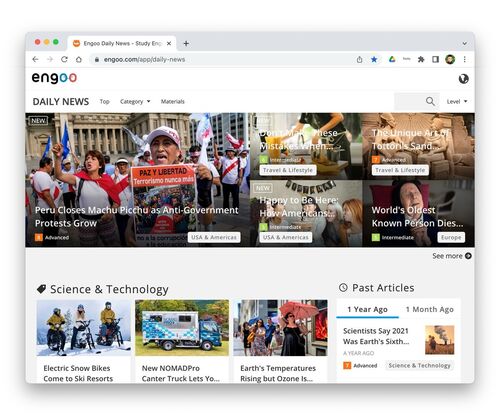Image resolution: width=500 pixels, height=417 pixels.
Task: Open Peru Closes Machu Picchu article
Action: (137, 216)
